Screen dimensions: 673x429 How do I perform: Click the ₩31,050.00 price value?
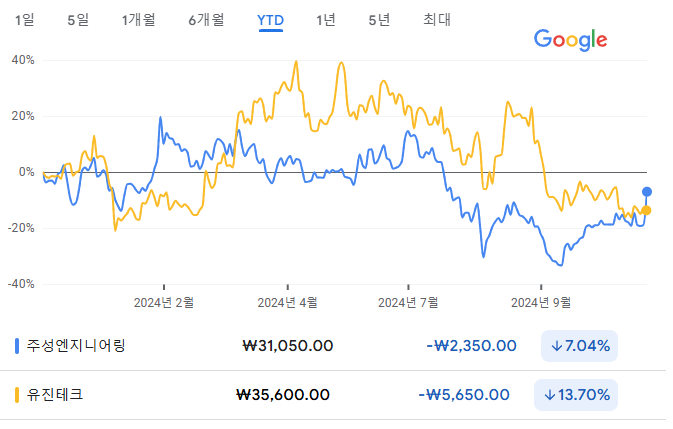288,346
